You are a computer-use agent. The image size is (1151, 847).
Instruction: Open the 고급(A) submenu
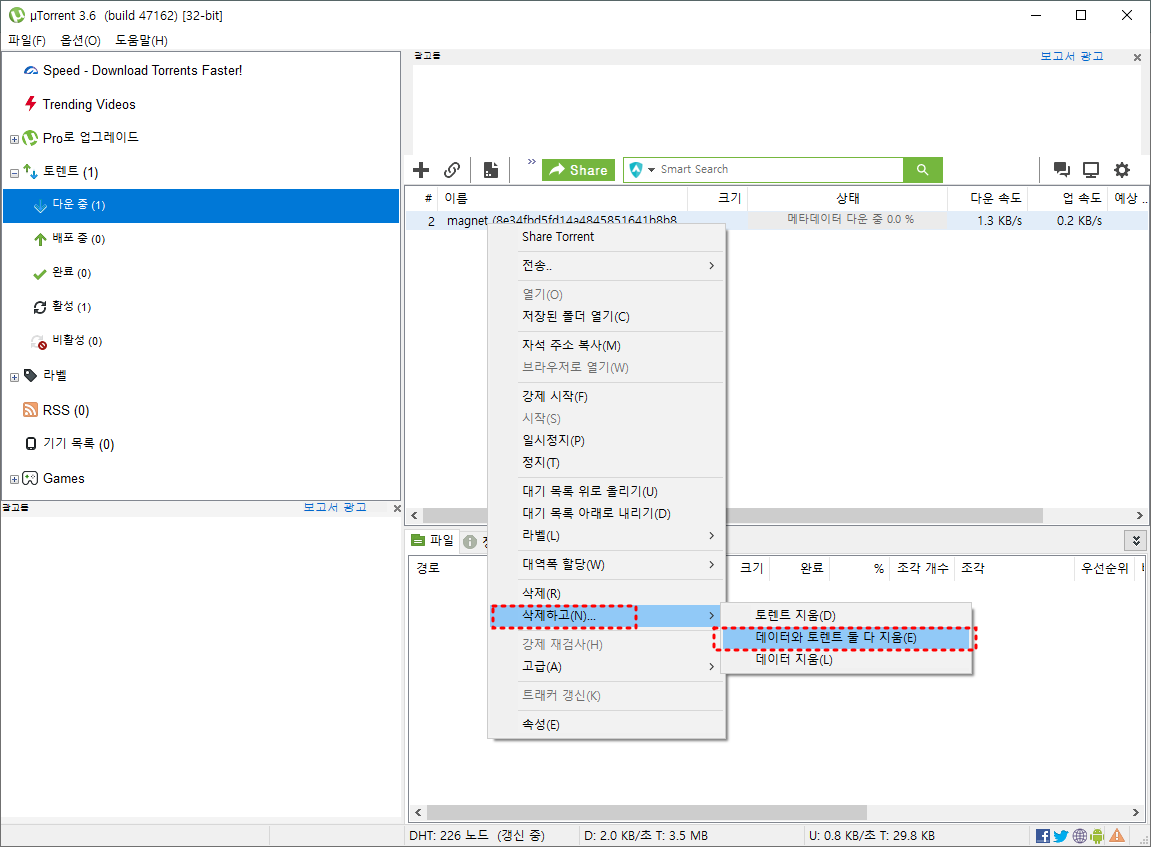pyautogui.click(x=607, y=666)
